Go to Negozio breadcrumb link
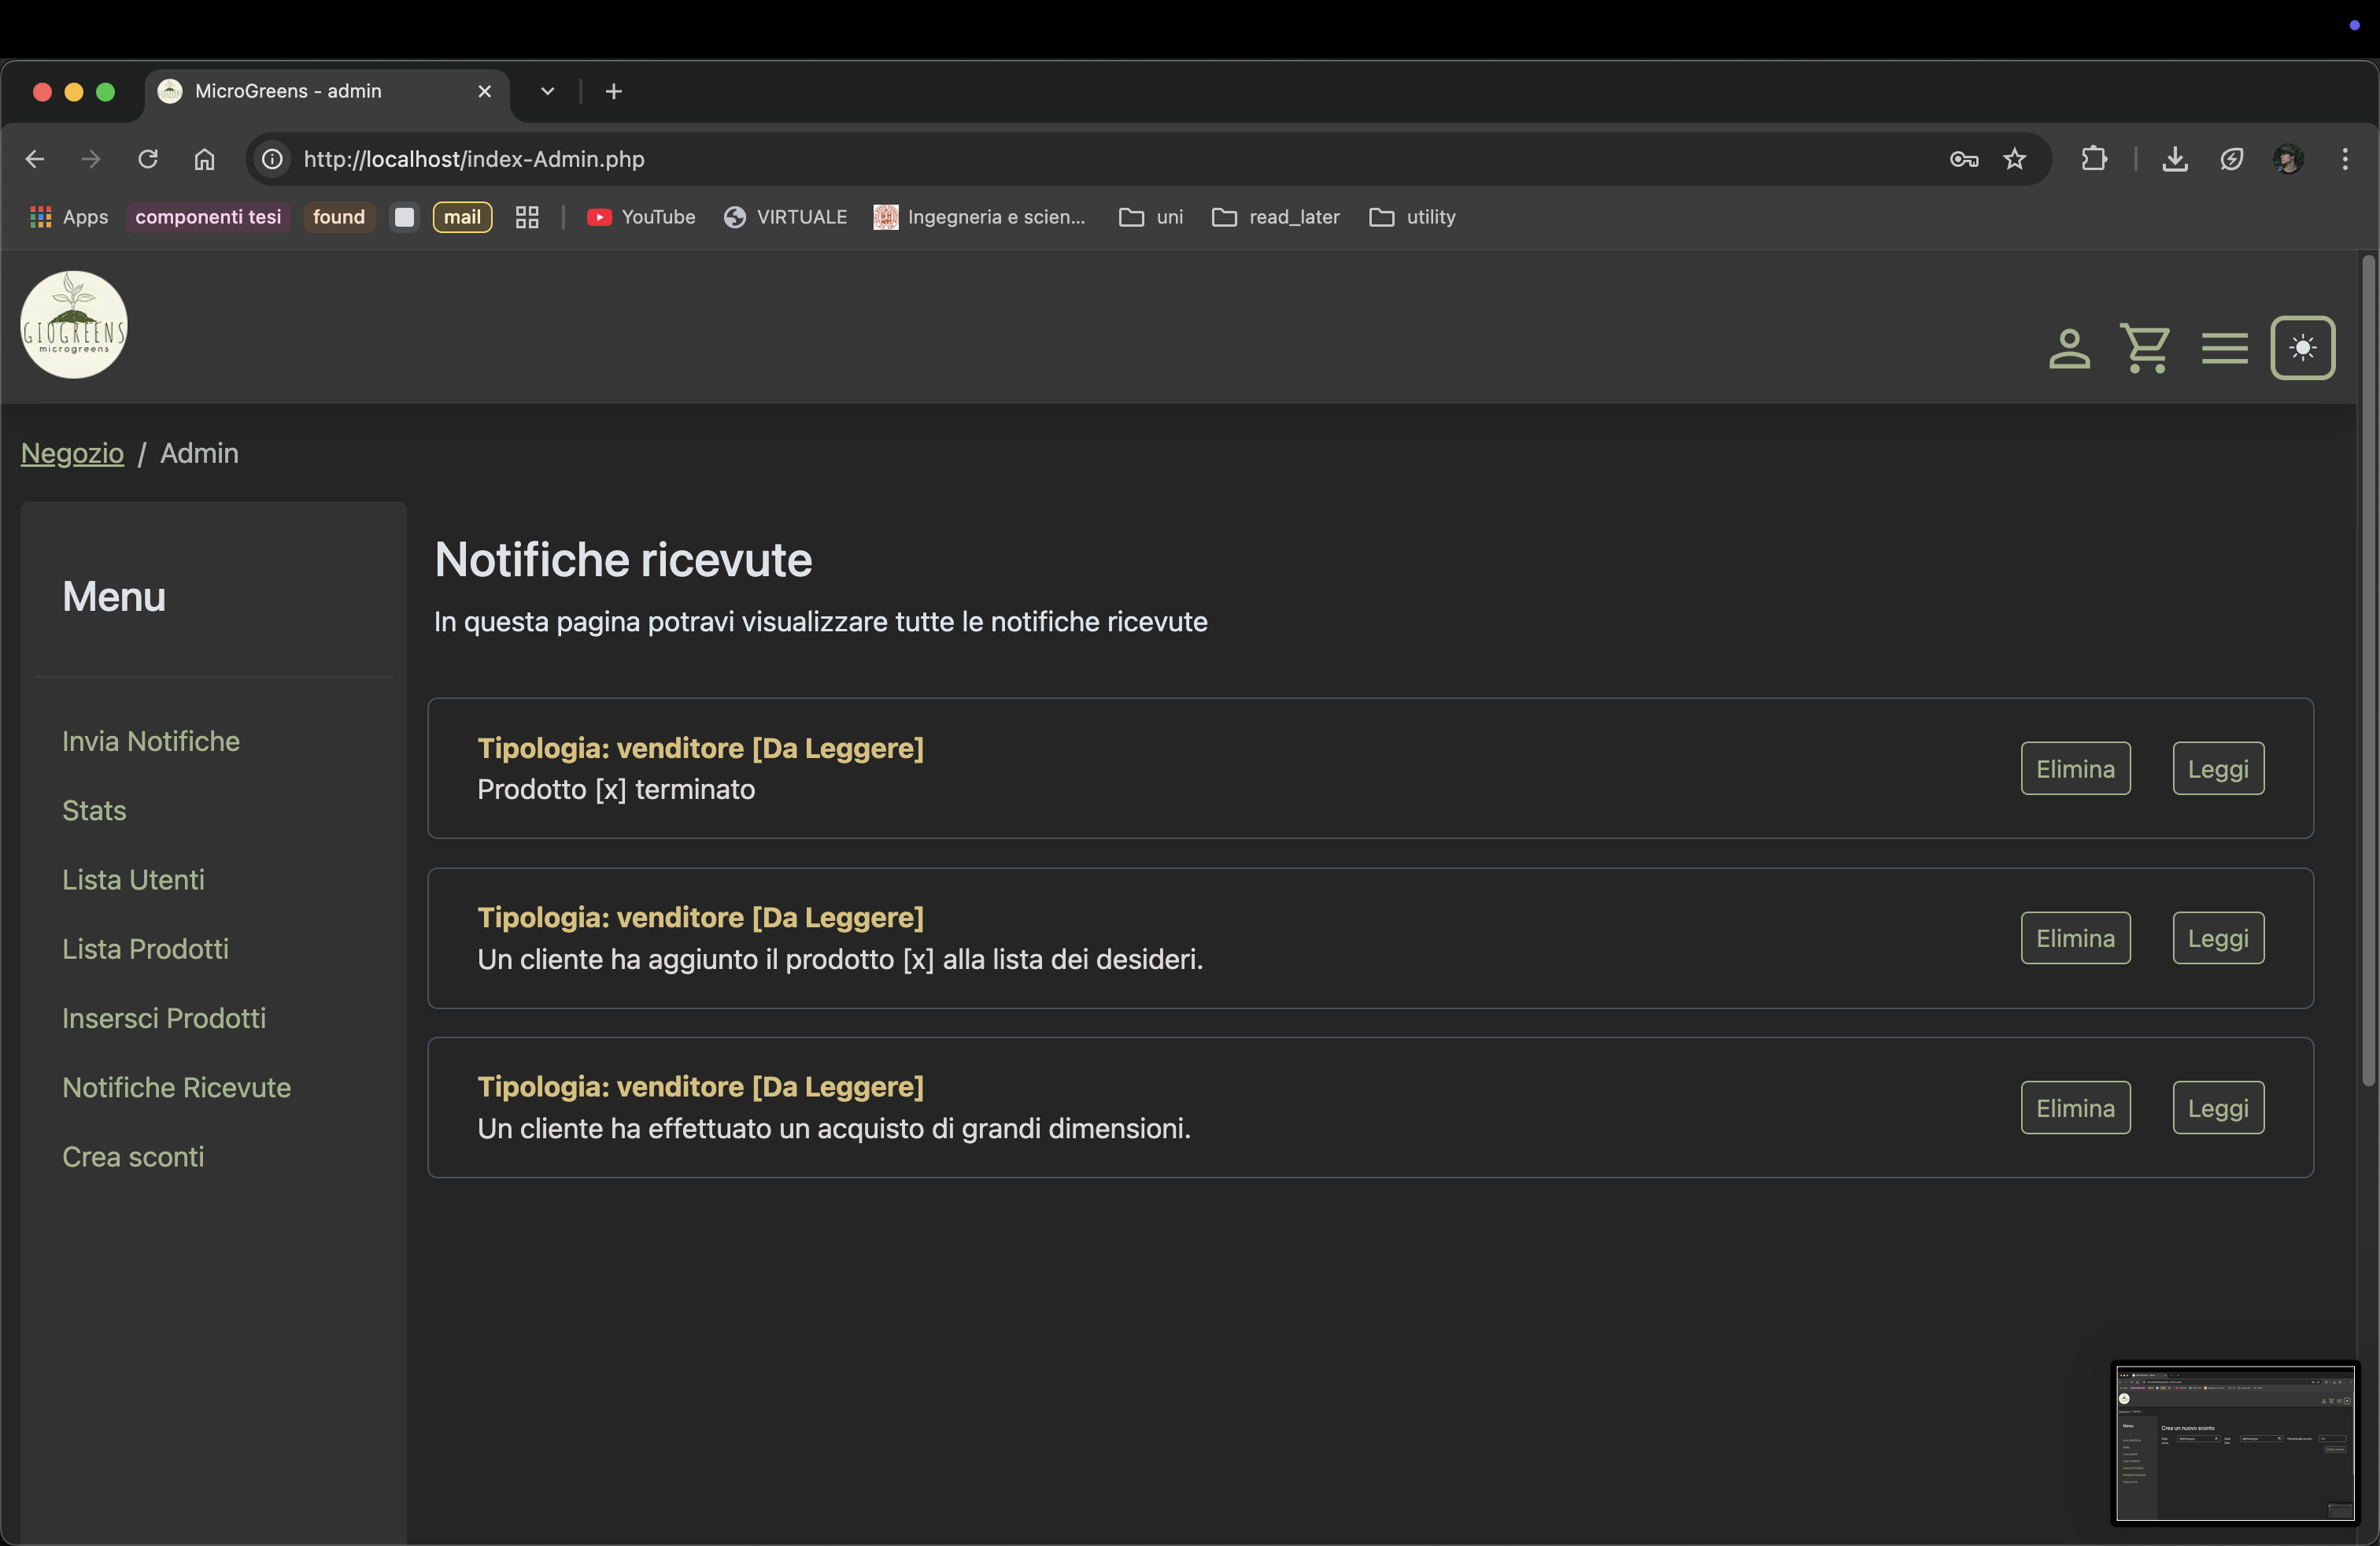 coord(72,453)
